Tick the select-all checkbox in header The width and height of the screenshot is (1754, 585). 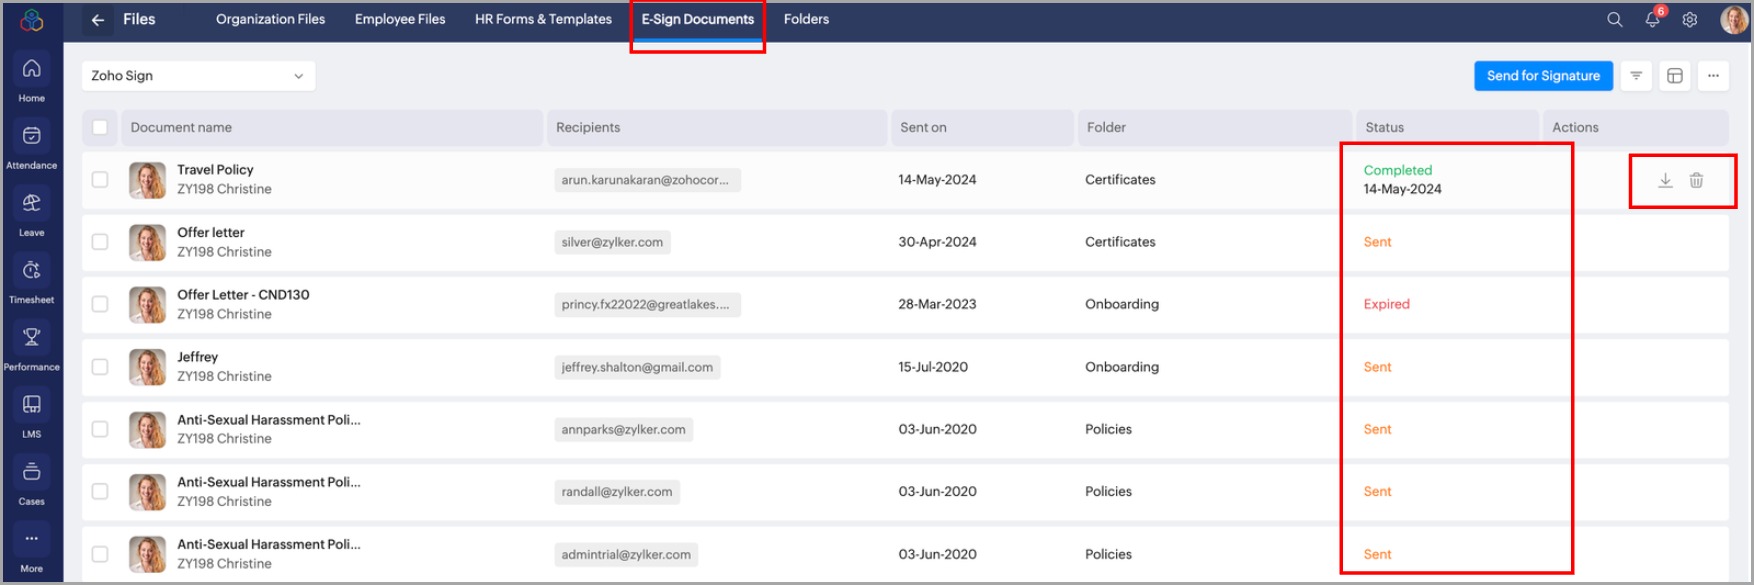pyautogui.click(x=100, y=128)
